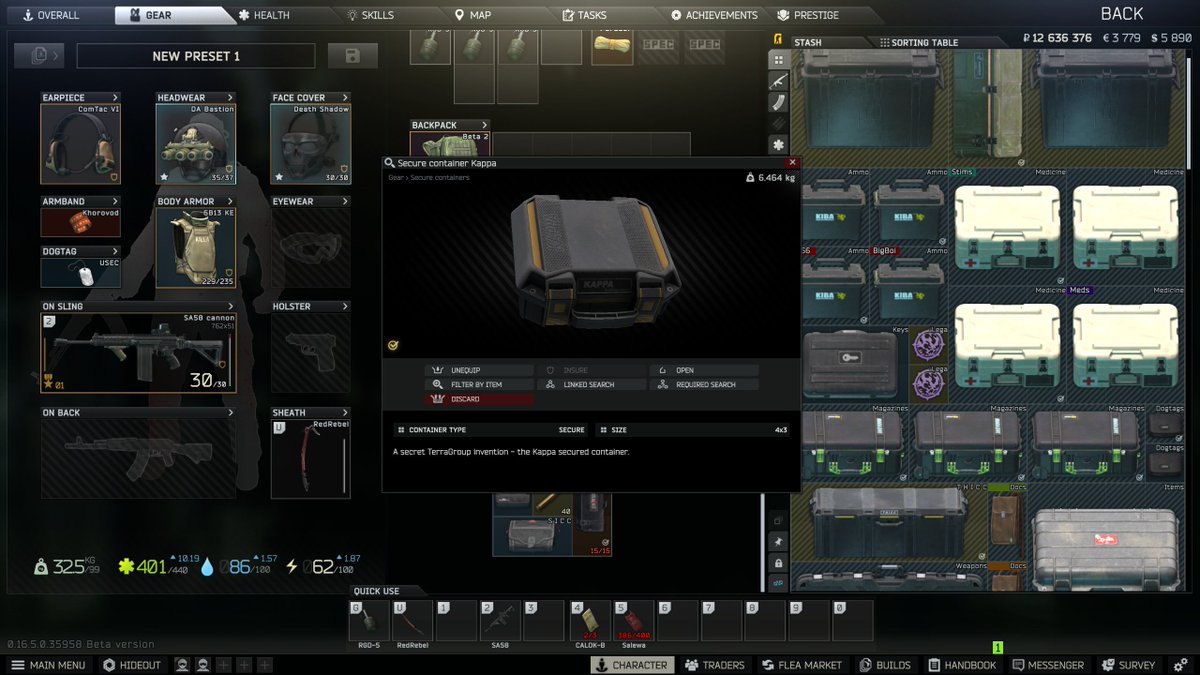Image resolution: width=1200 pixels, height=675 pixels.
Task: Click the USEC dogtag slot
Action: 80,273
